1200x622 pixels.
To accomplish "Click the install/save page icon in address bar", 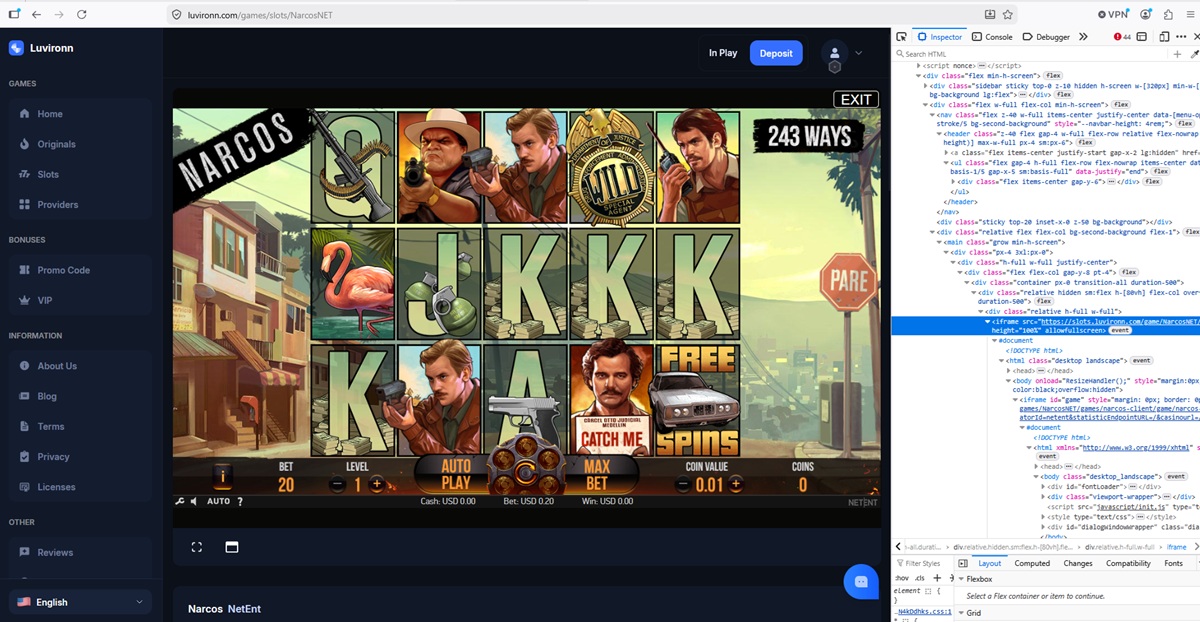I will (x=990, y=14).
